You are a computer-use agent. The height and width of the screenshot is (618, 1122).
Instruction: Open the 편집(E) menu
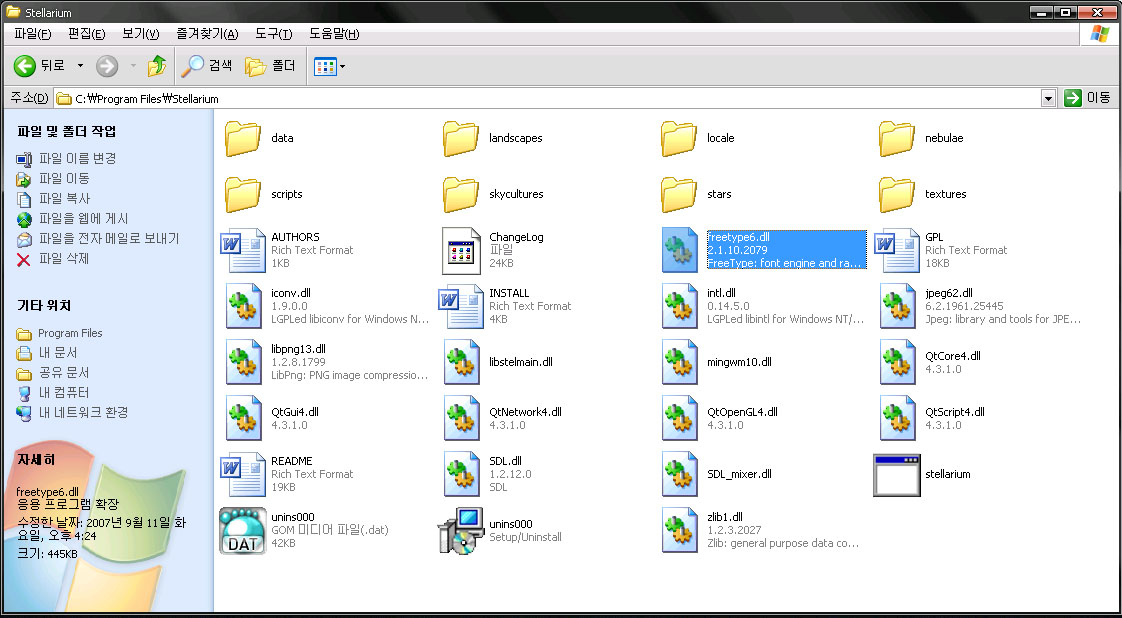click(x=87, y=34)
